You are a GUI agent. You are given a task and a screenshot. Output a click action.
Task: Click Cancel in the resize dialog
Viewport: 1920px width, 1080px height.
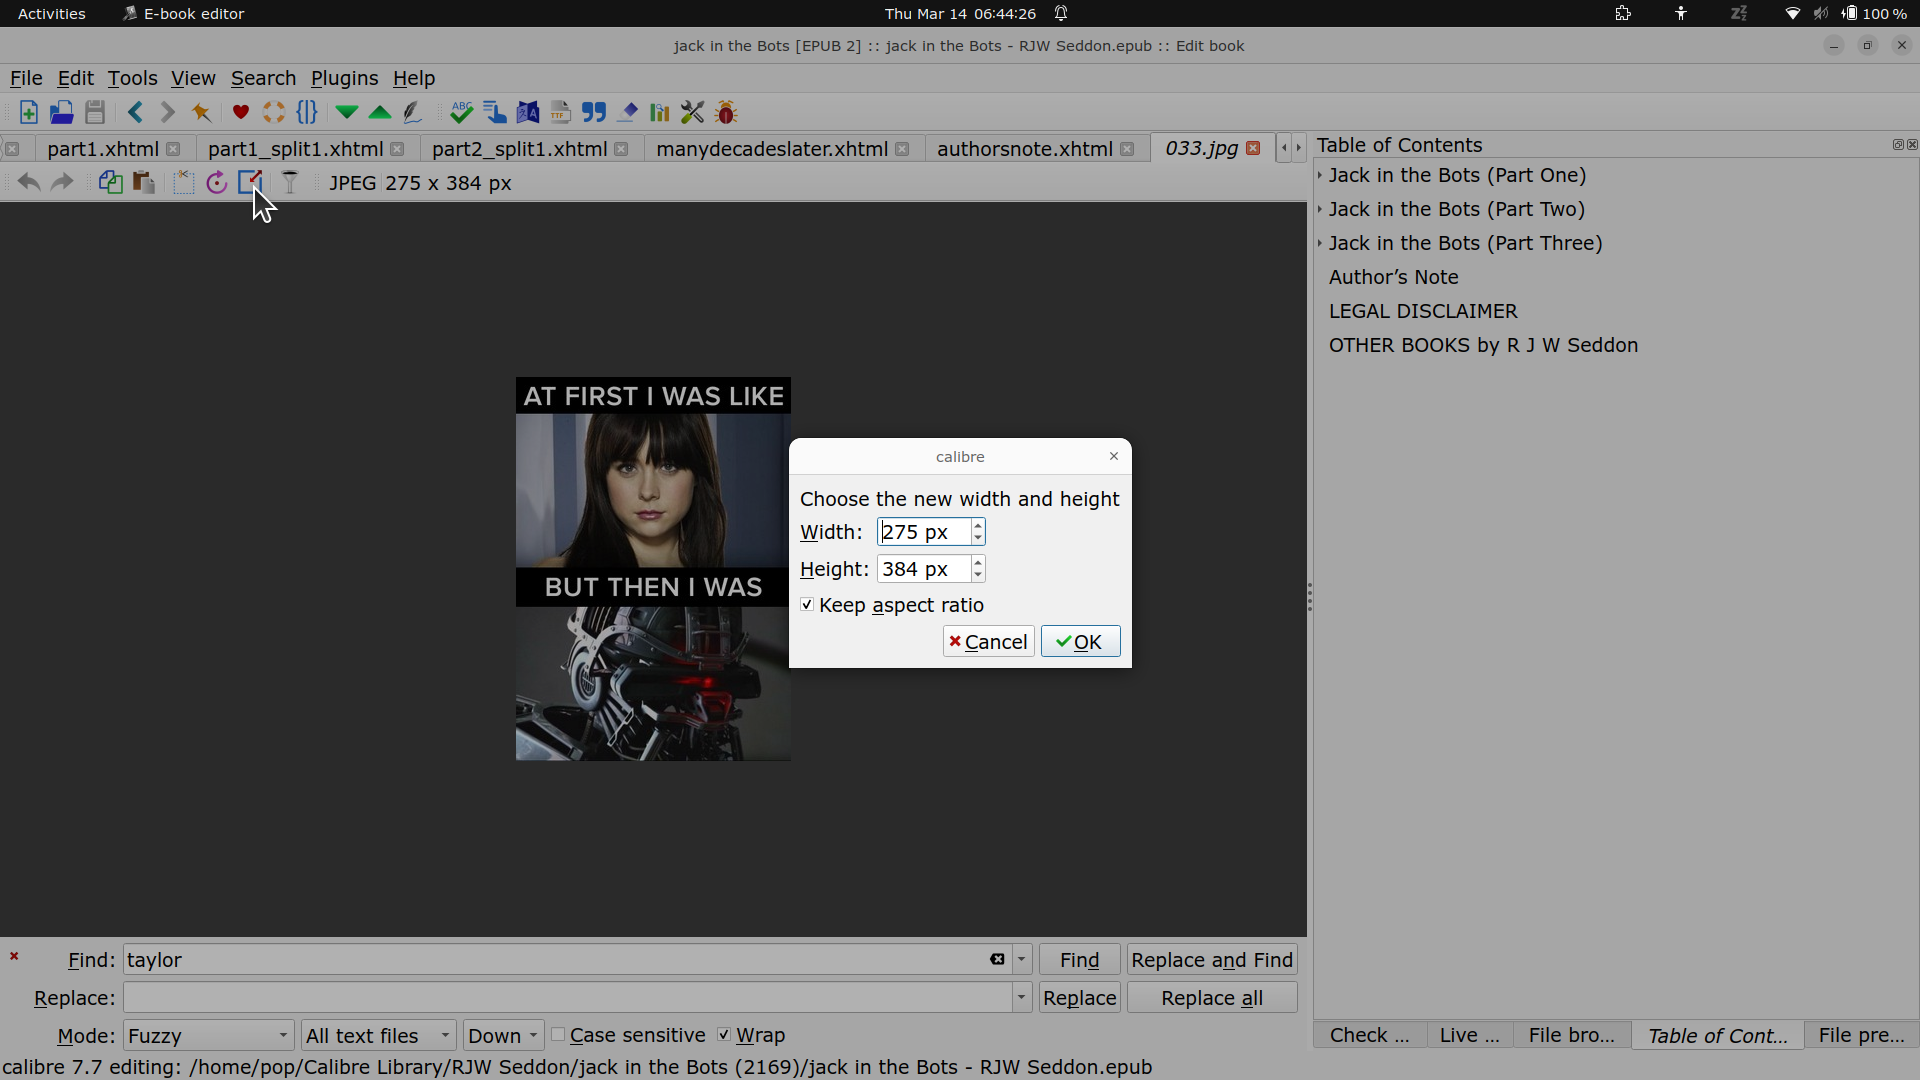coord(988,642)
